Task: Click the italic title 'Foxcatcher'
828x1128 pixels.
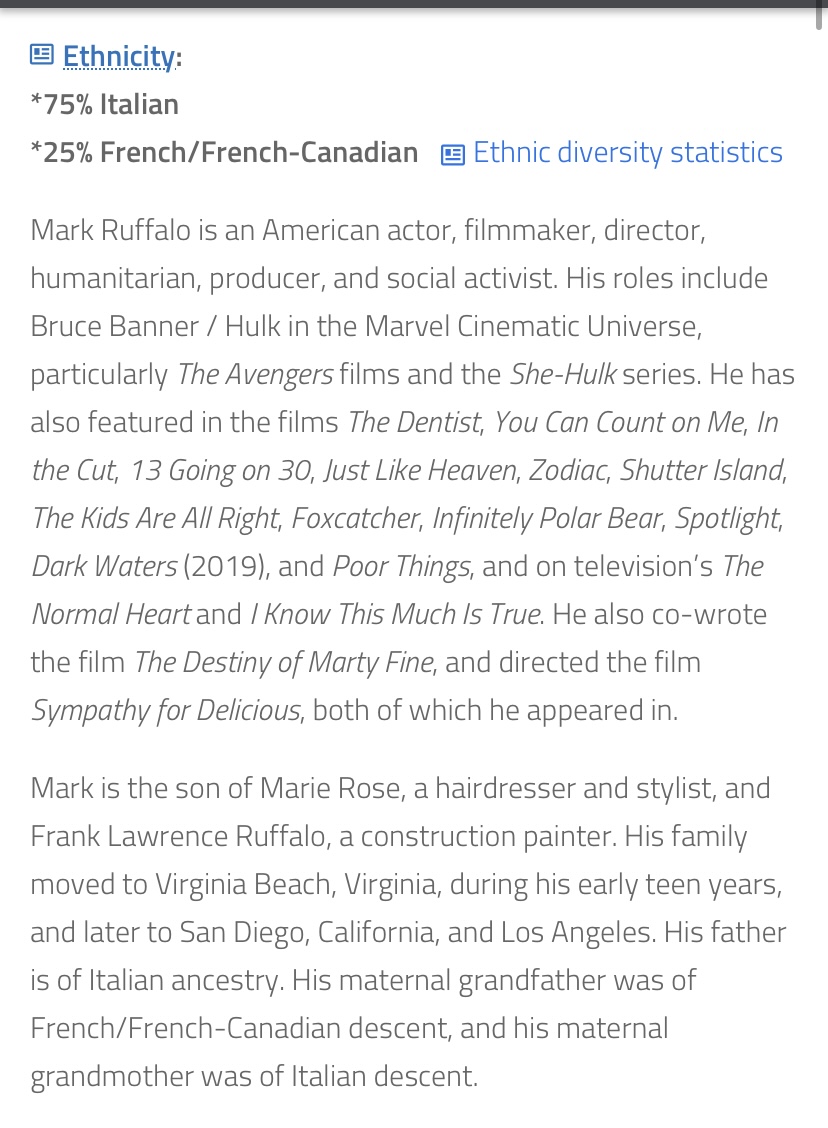Action: click(x=355, y=518)
